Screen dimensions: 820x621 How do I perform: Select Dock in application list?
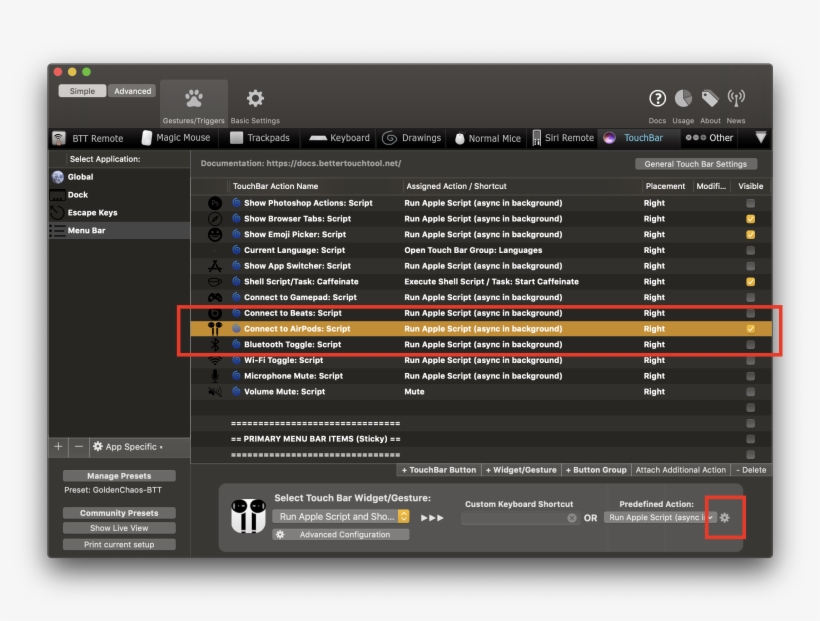pos(78,195)
